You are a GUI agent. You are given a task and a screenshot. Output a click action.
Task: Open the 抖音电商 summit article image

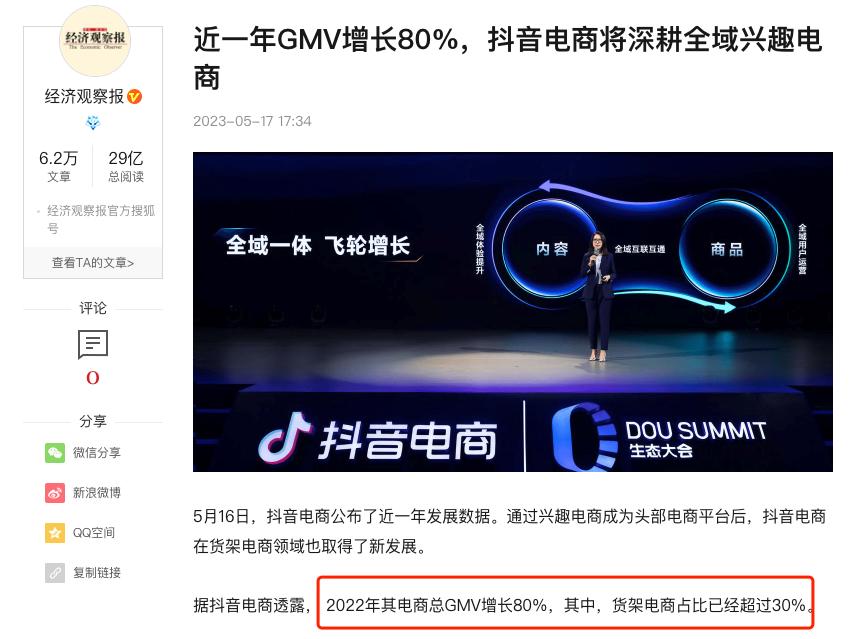point(512,312)
